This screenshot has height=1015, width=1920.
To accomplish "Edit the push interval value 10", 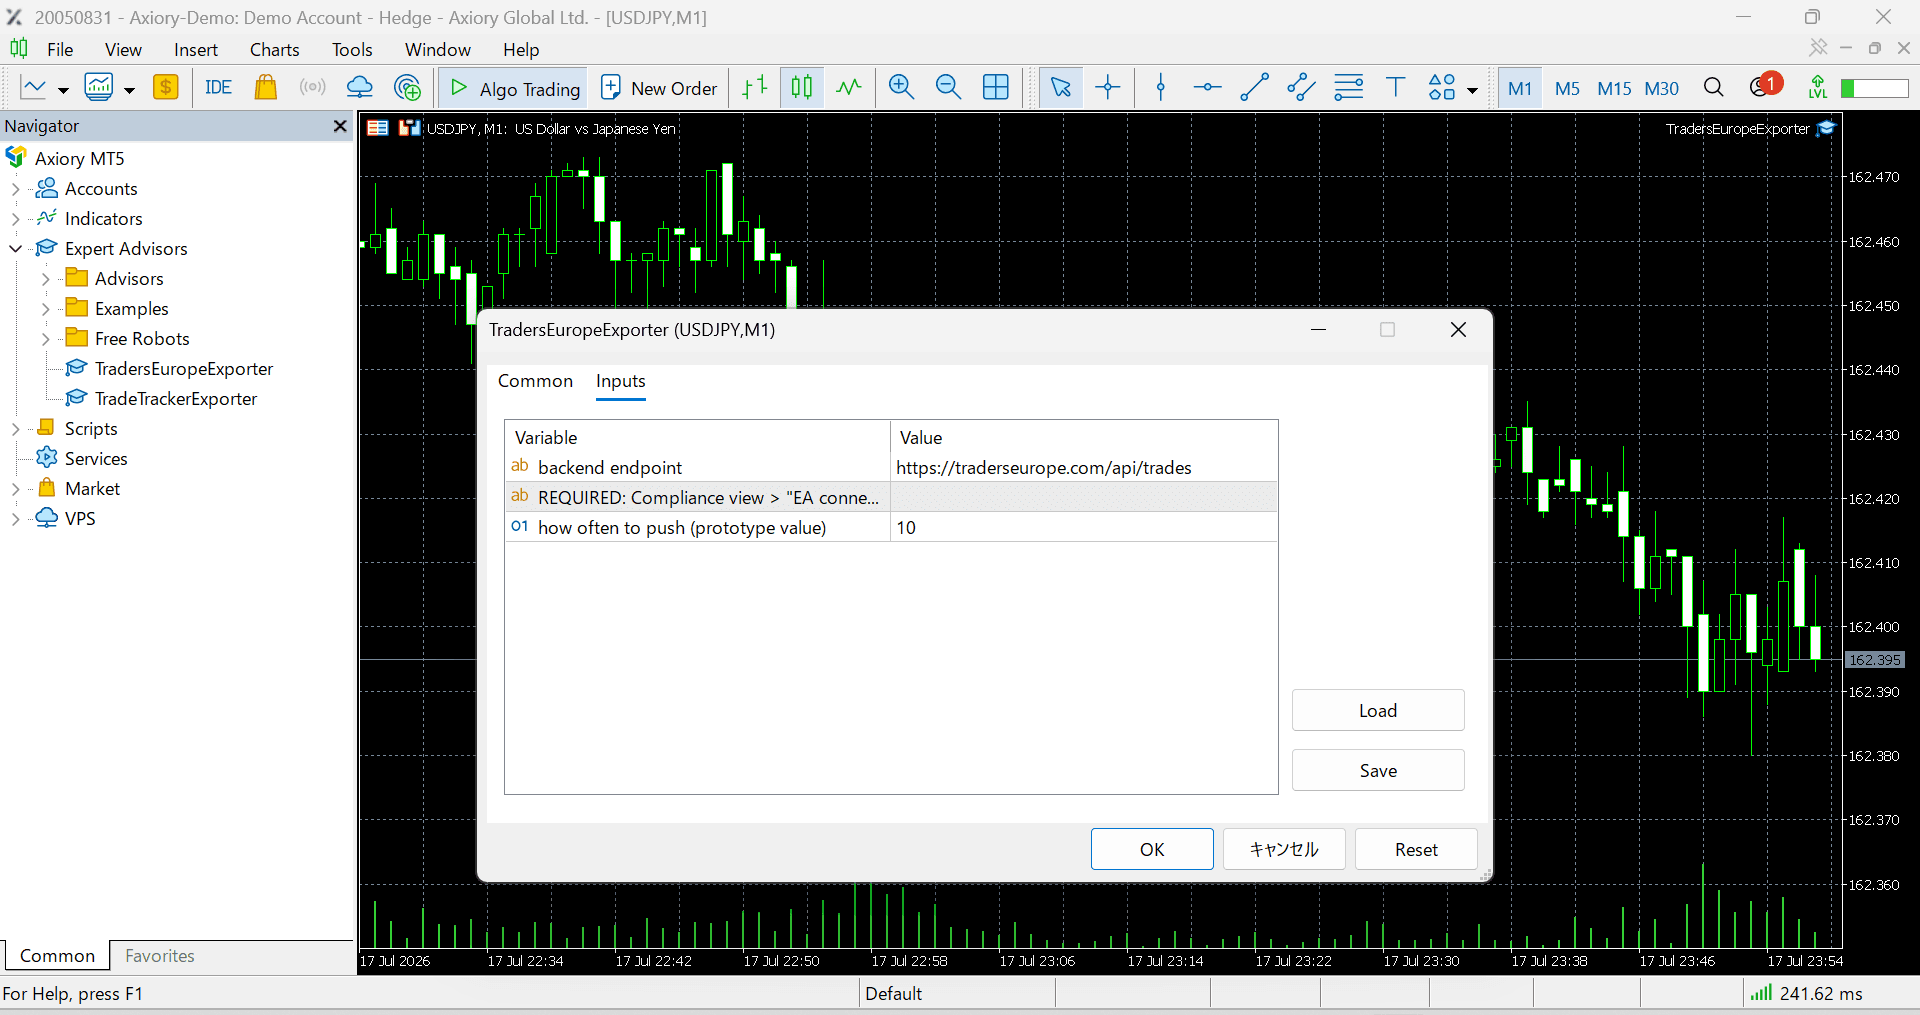I will (1084, 527).
